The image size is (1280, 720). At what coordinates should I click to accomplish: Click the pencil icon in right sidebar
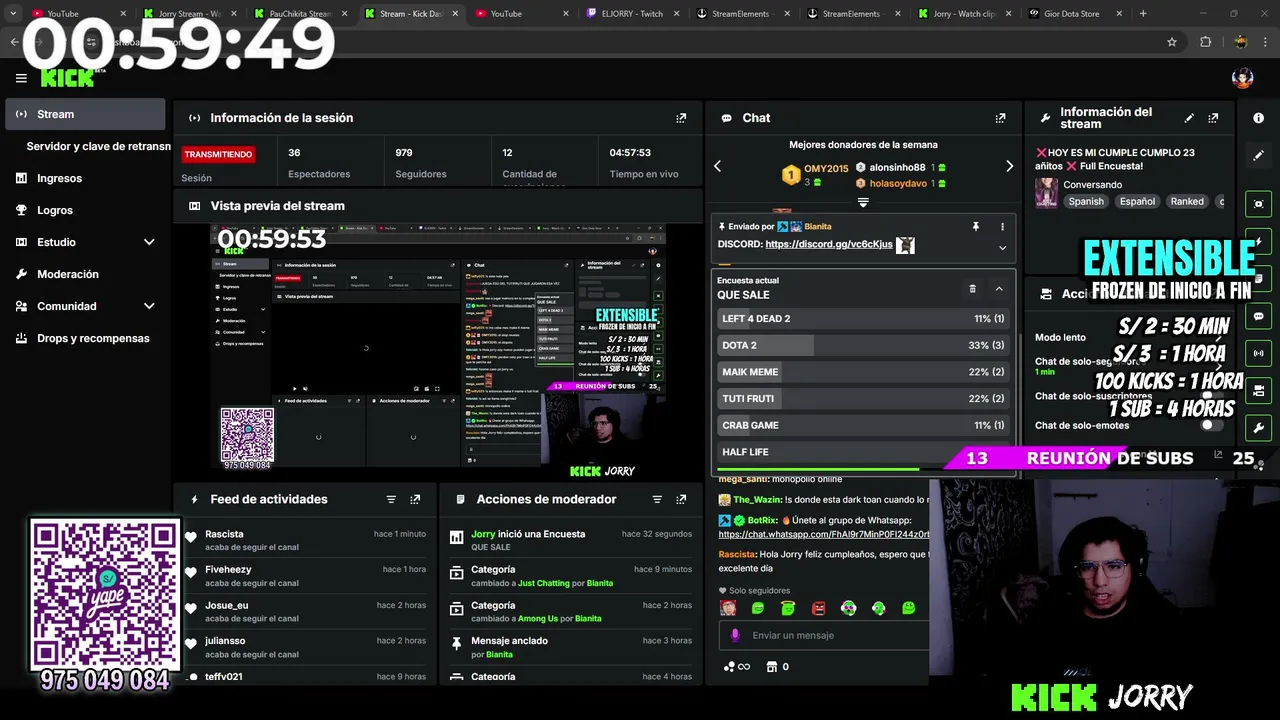[1258, 156]
